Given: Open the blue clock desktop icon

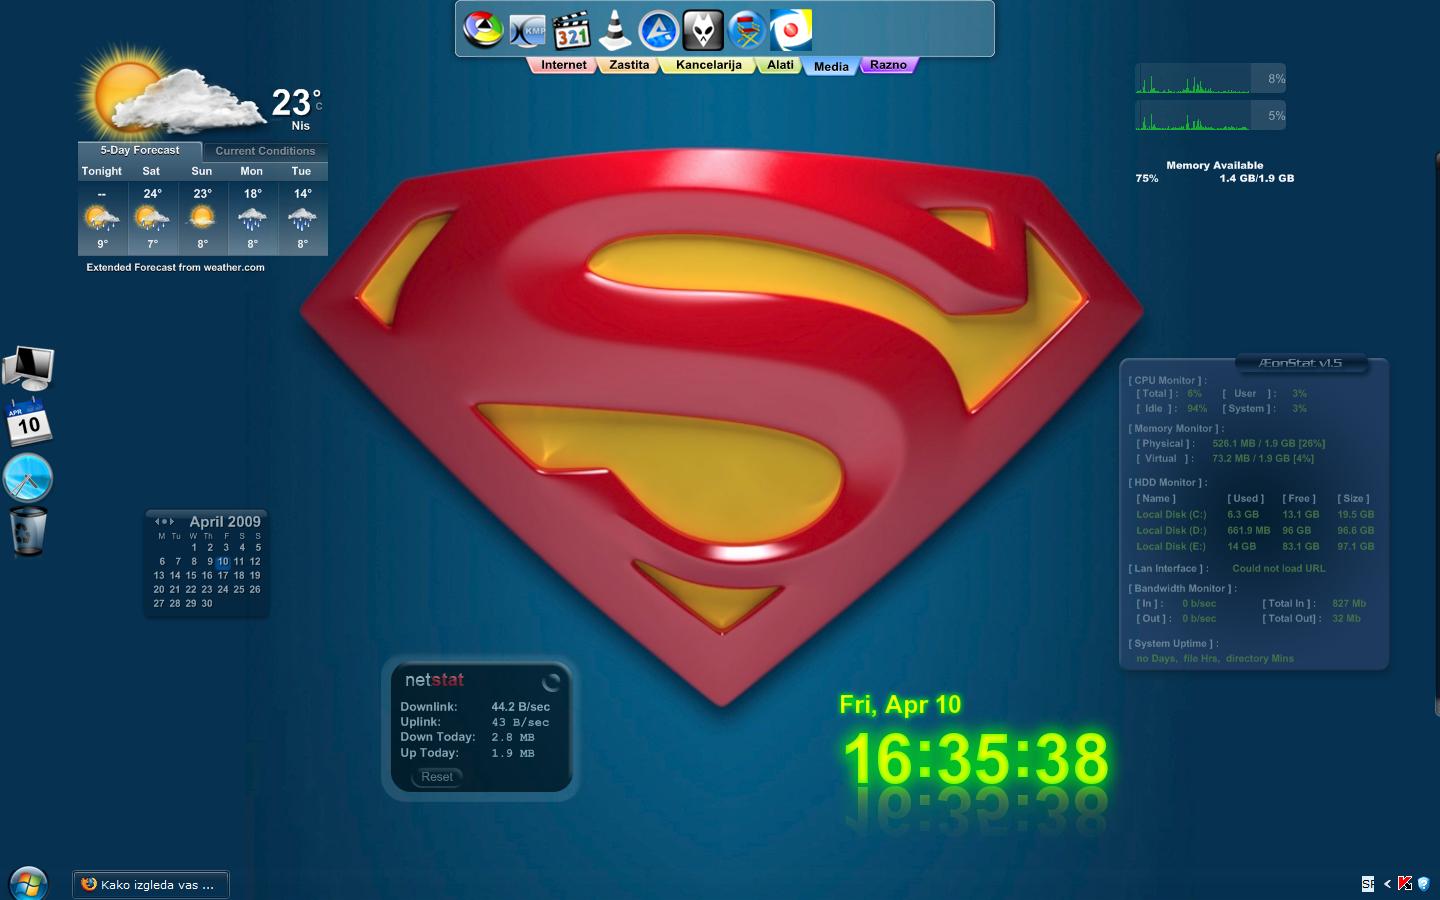Looking at the screenshot, I should (x=28, y=477).
